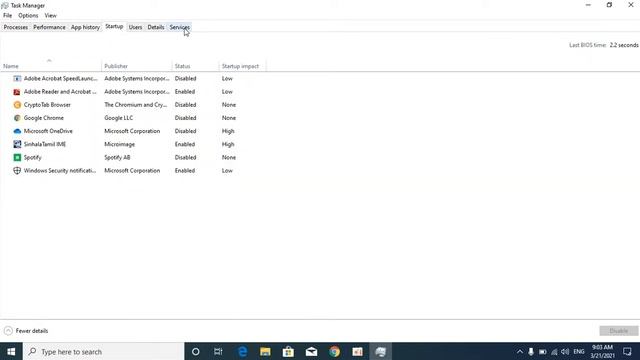
Task: Switch to the Performance tab
Action: [x=49, y=27]
